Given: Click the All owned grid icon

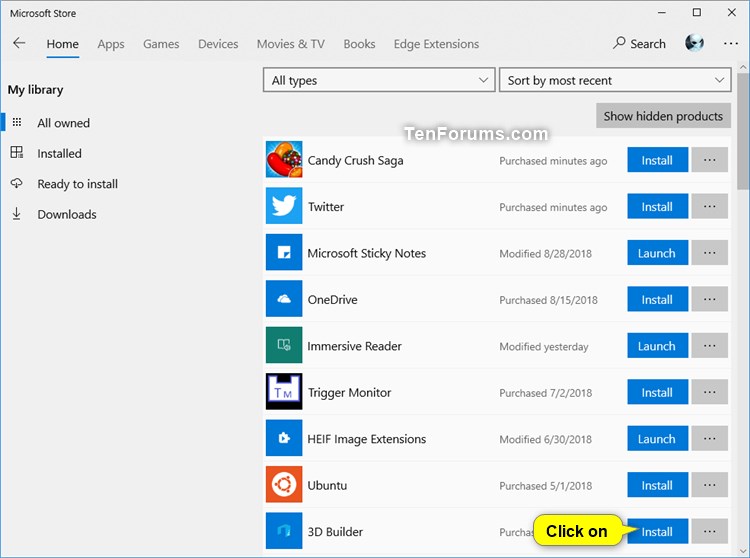Looking at the screenshot, I should click(17, 122).
